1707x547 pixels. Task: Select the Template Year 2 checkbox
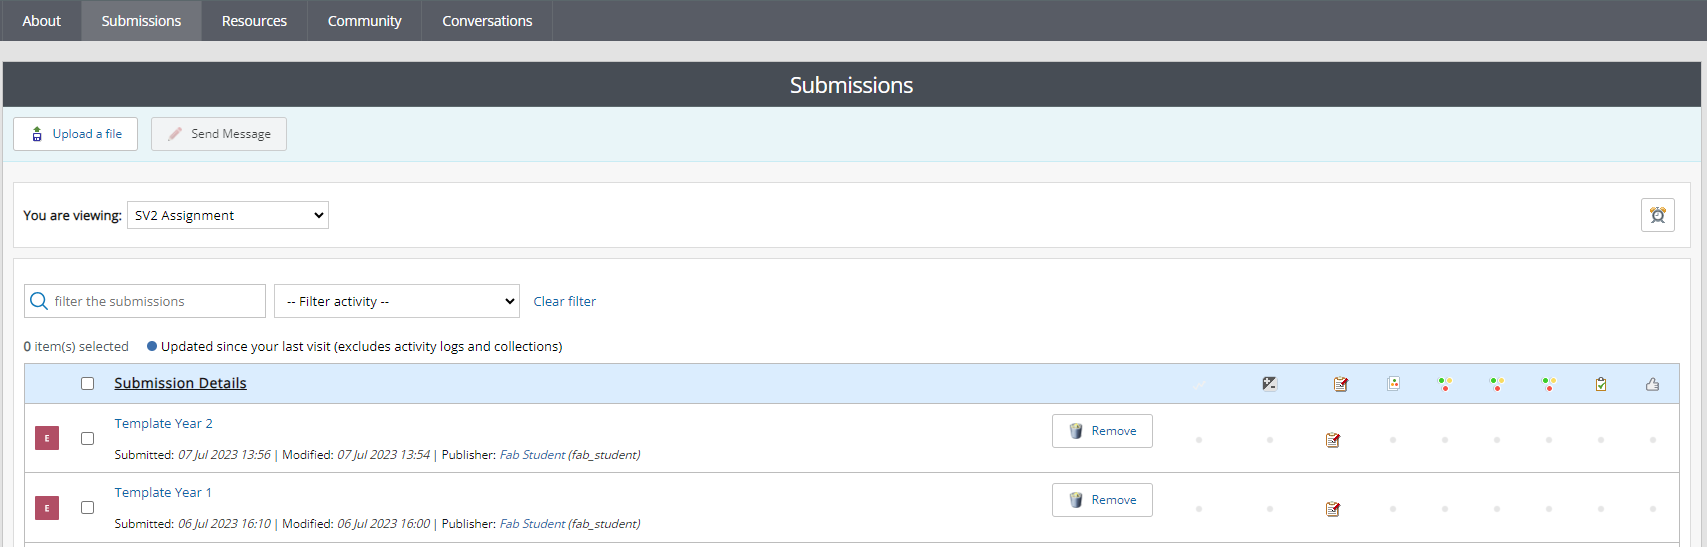(x=88, y=438)
